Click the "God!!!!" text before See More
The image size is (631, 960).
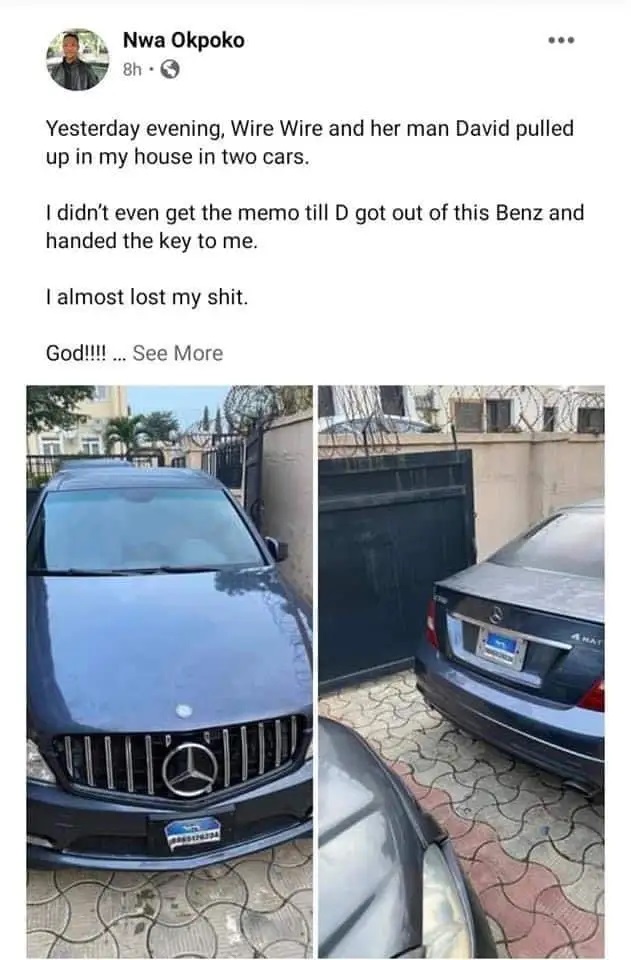coord(76,353)
